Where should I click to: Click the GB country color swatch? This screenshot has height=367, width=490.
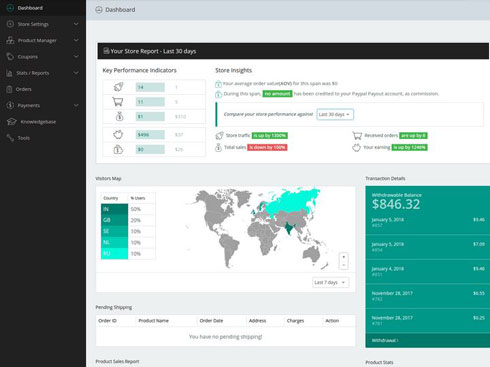(x=114, y=220)
